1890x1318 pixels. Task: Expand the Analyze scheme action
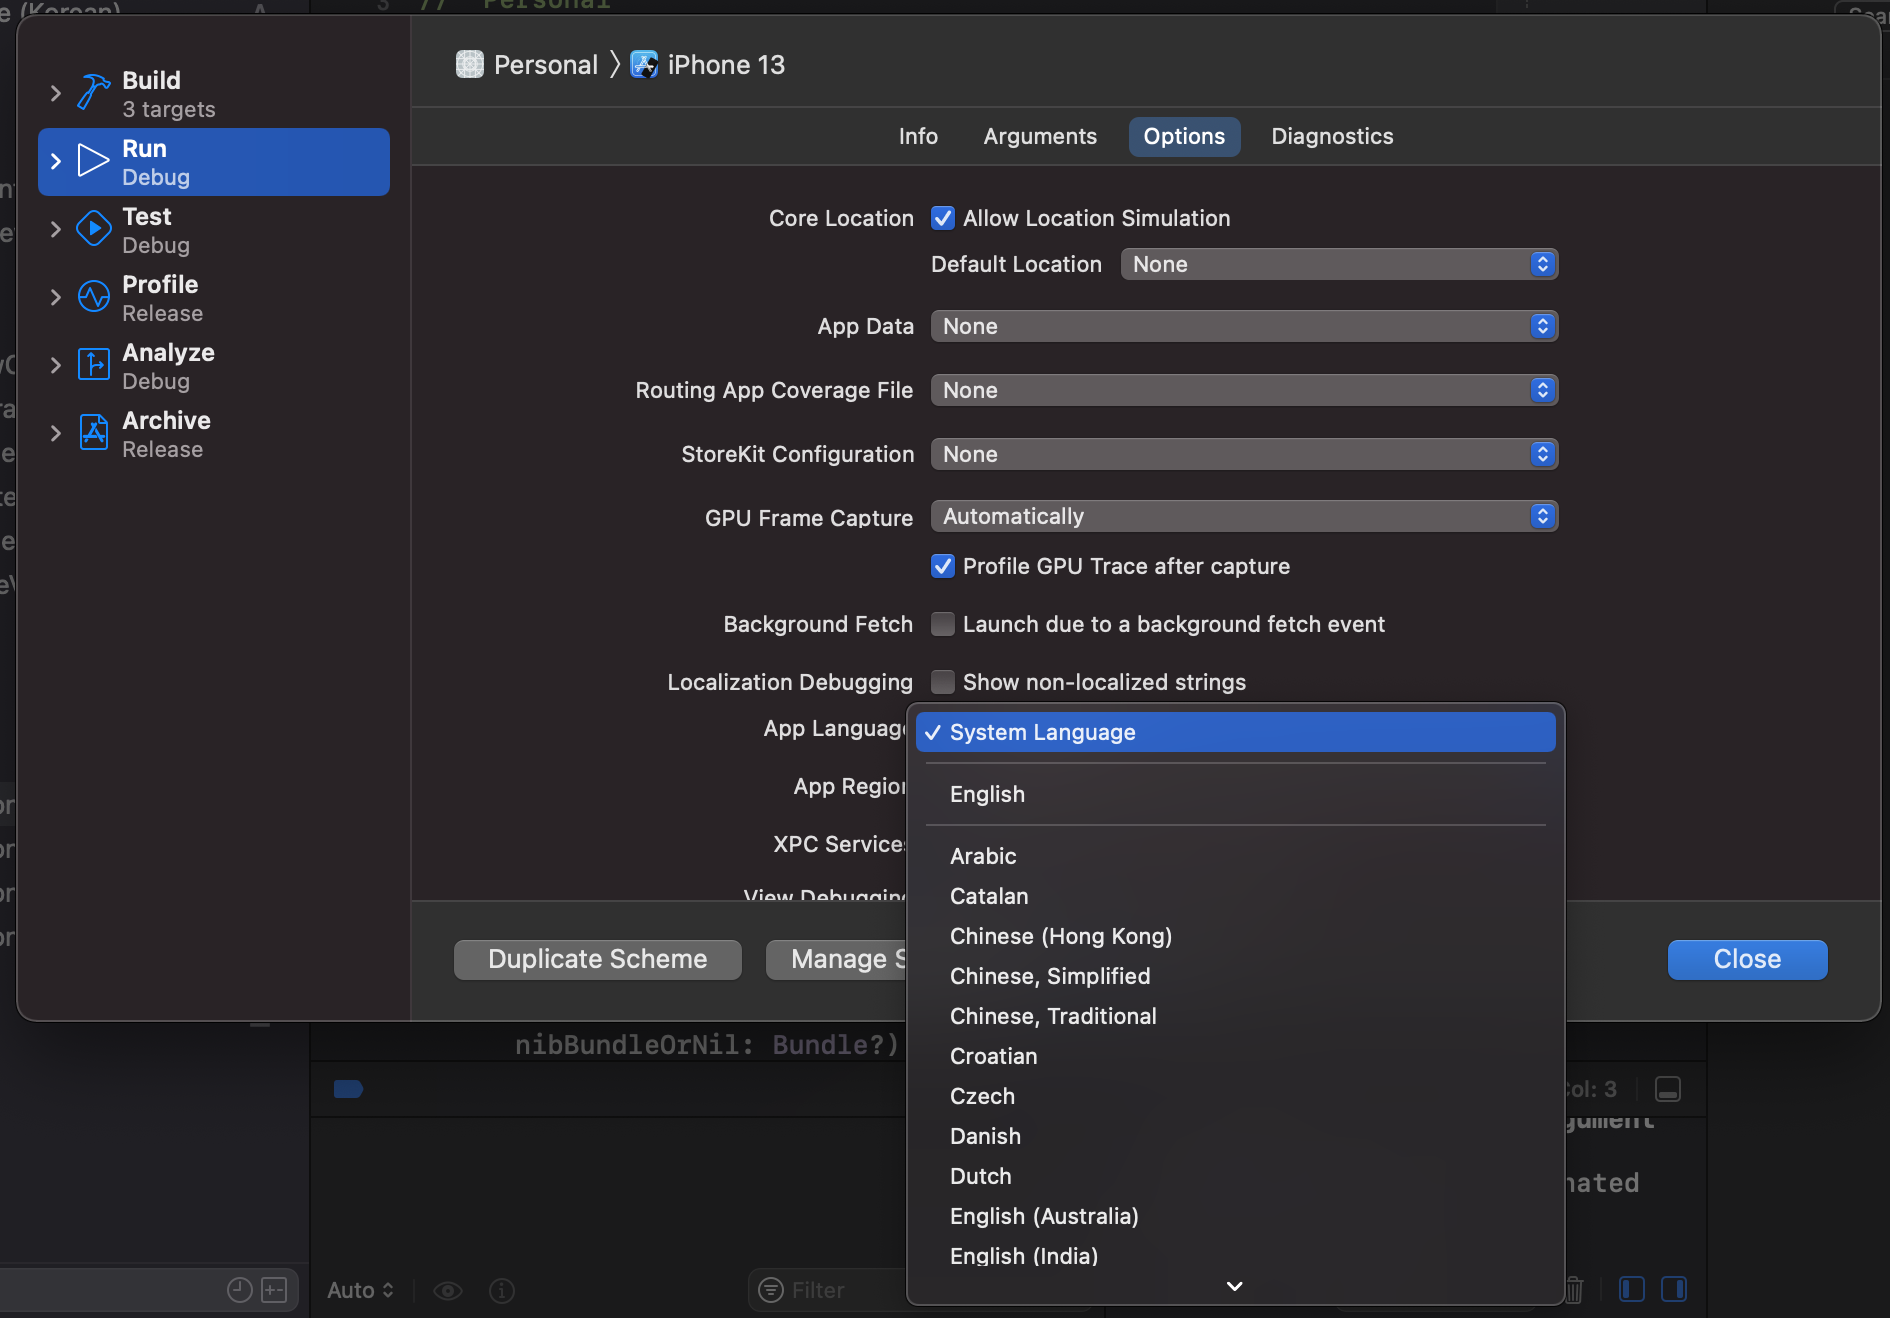[x=56, y=365]
